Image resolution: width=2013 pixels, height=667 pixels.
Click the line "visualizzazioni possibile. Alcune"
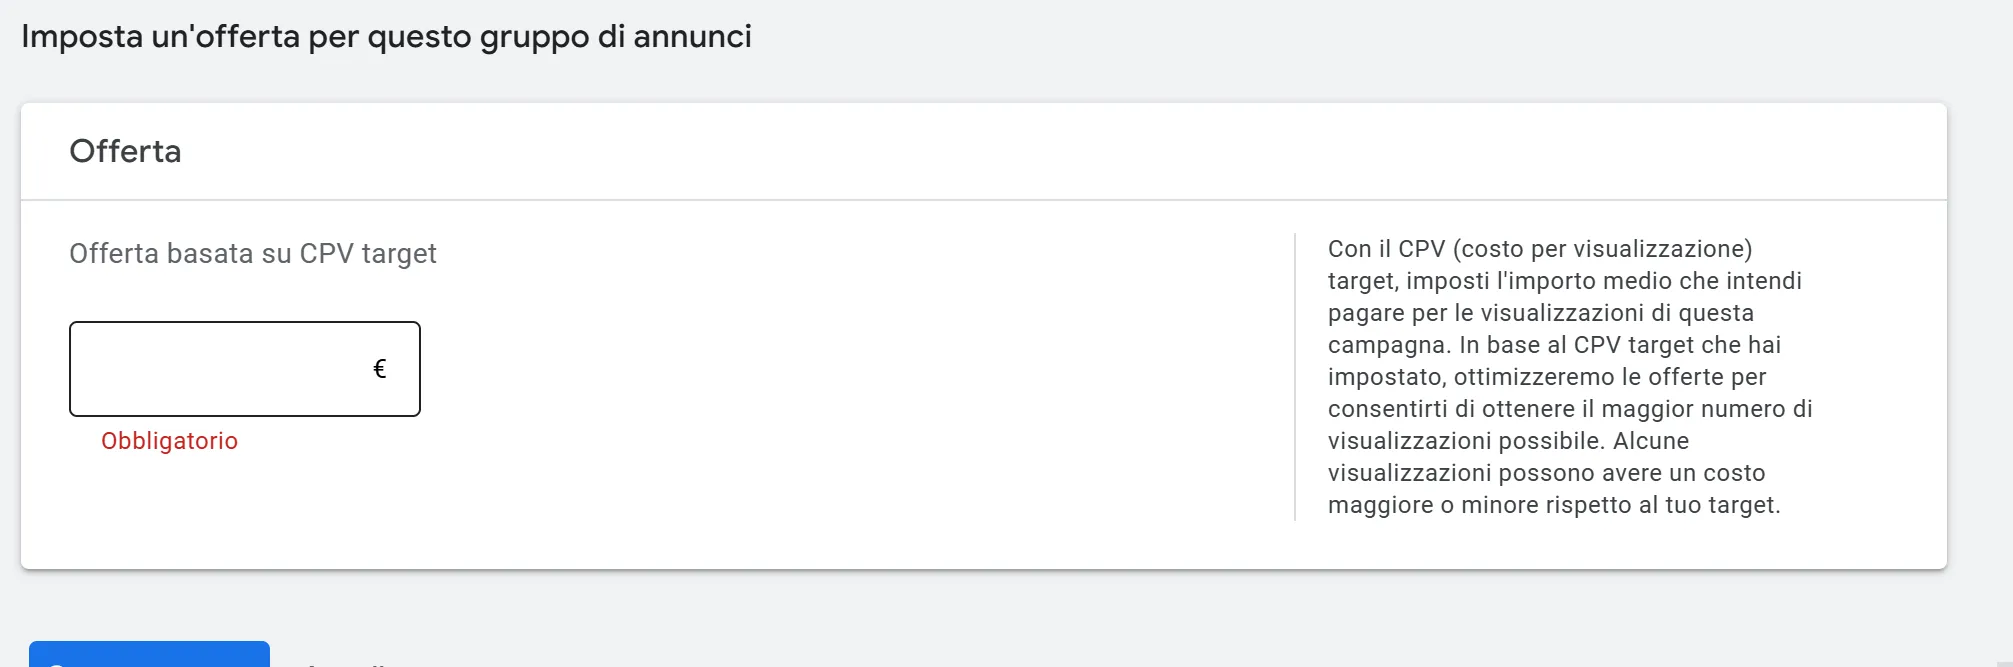(1508, 441)
